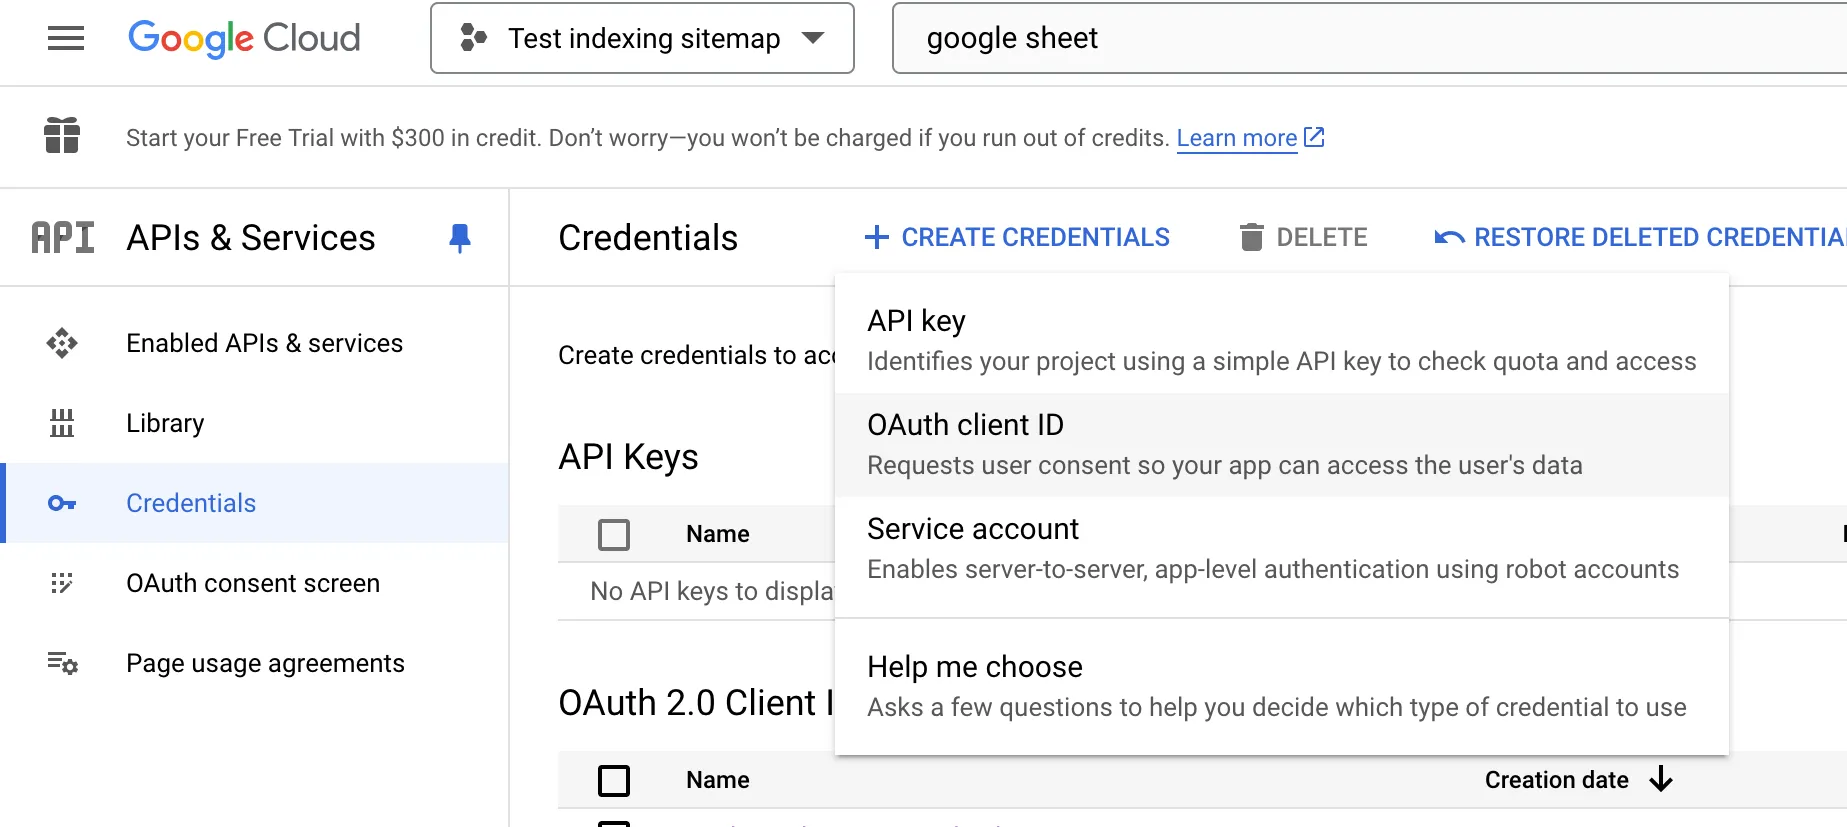Click the OAuth consent screen icon
Image resolution: width=1847 pixels, height=827 pixels.
point(62,583)
